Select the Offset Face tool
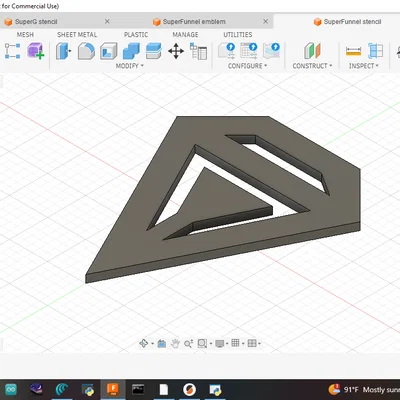The image size is (400, 400). 154,51
